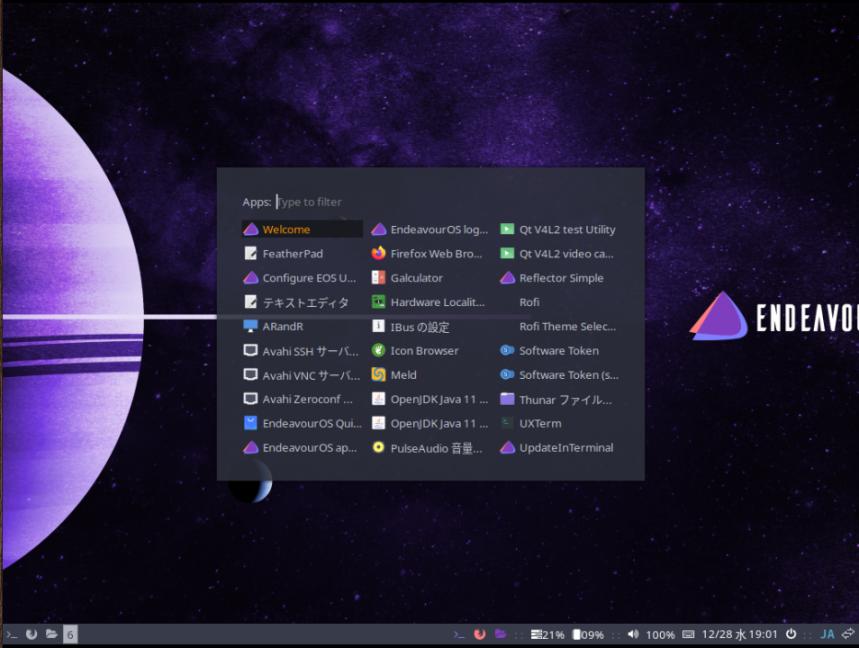Launch PulseAudio 音量 control entry
This screenshot has width=859, height=648.
coord(430,448)
